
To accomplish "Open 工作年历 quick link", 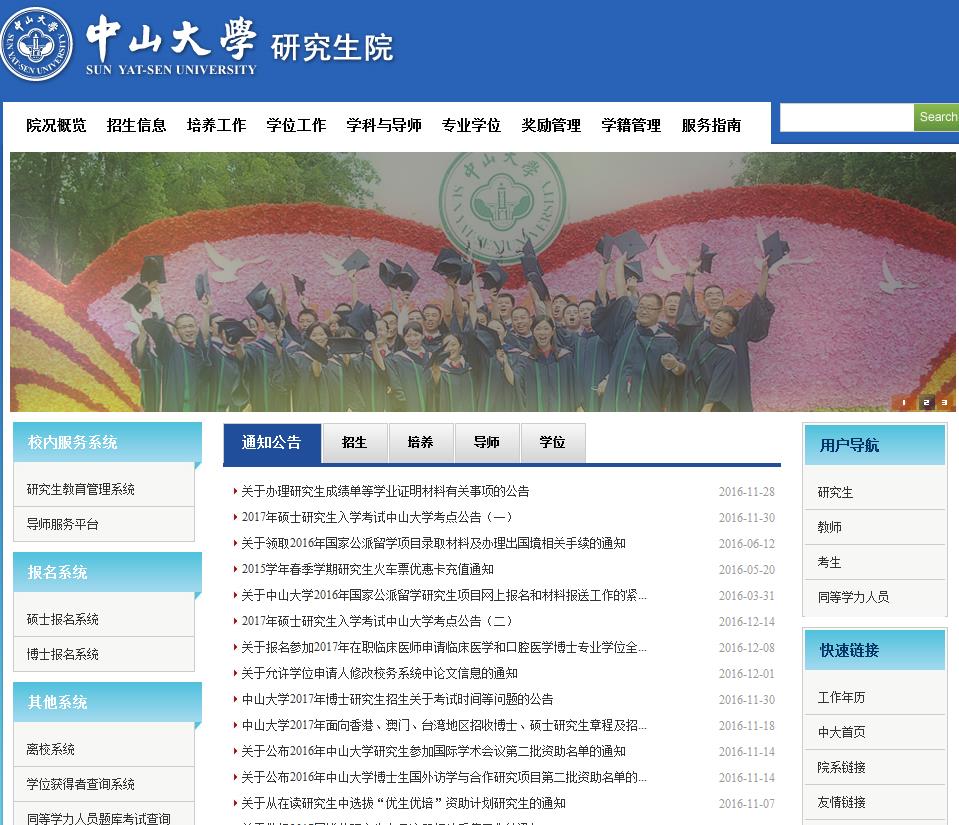I will [842, 697].
